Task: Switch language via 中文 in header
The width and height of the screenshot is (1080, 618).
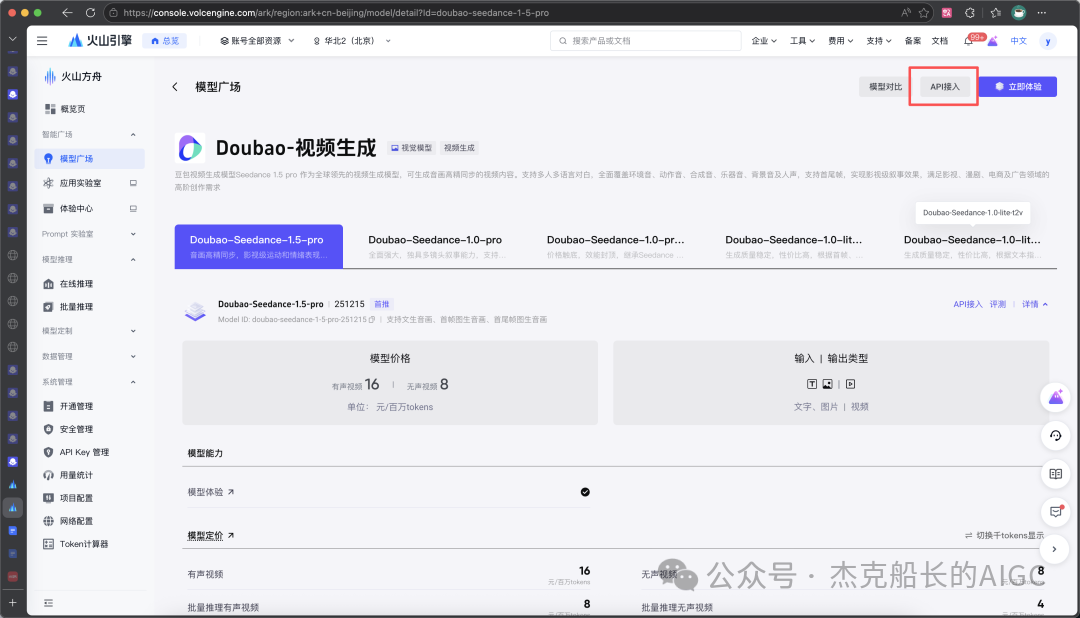Action: point(1018,41)
